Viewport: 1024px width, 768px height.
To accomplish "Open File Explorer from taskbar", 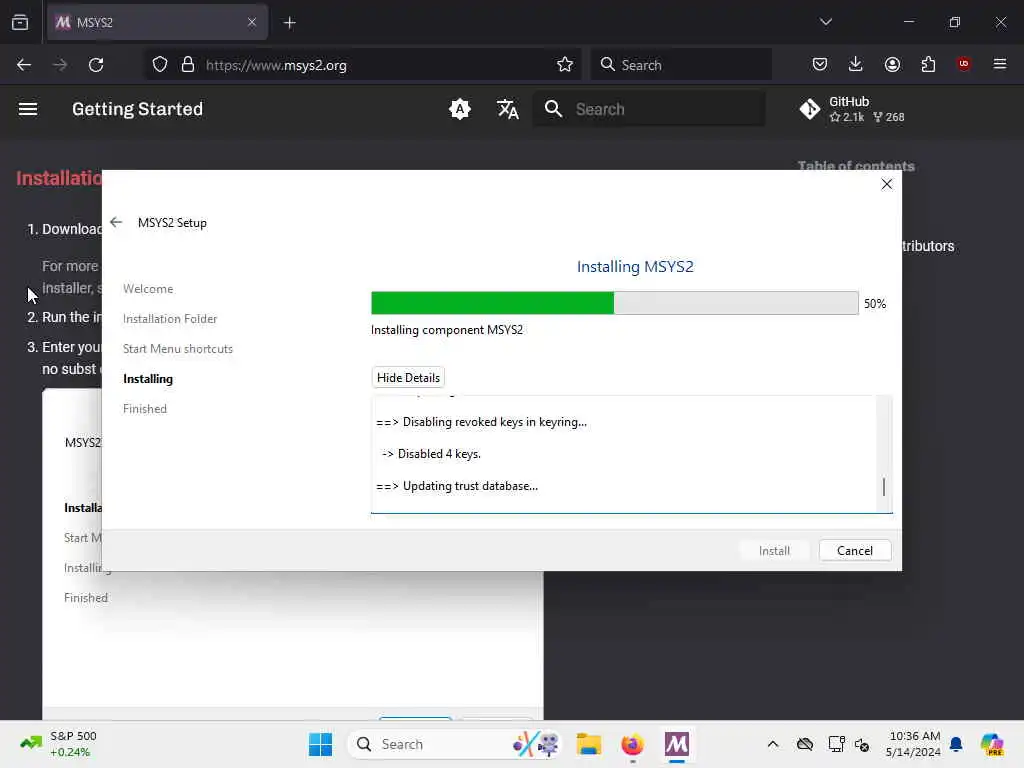I will (588, 744).
